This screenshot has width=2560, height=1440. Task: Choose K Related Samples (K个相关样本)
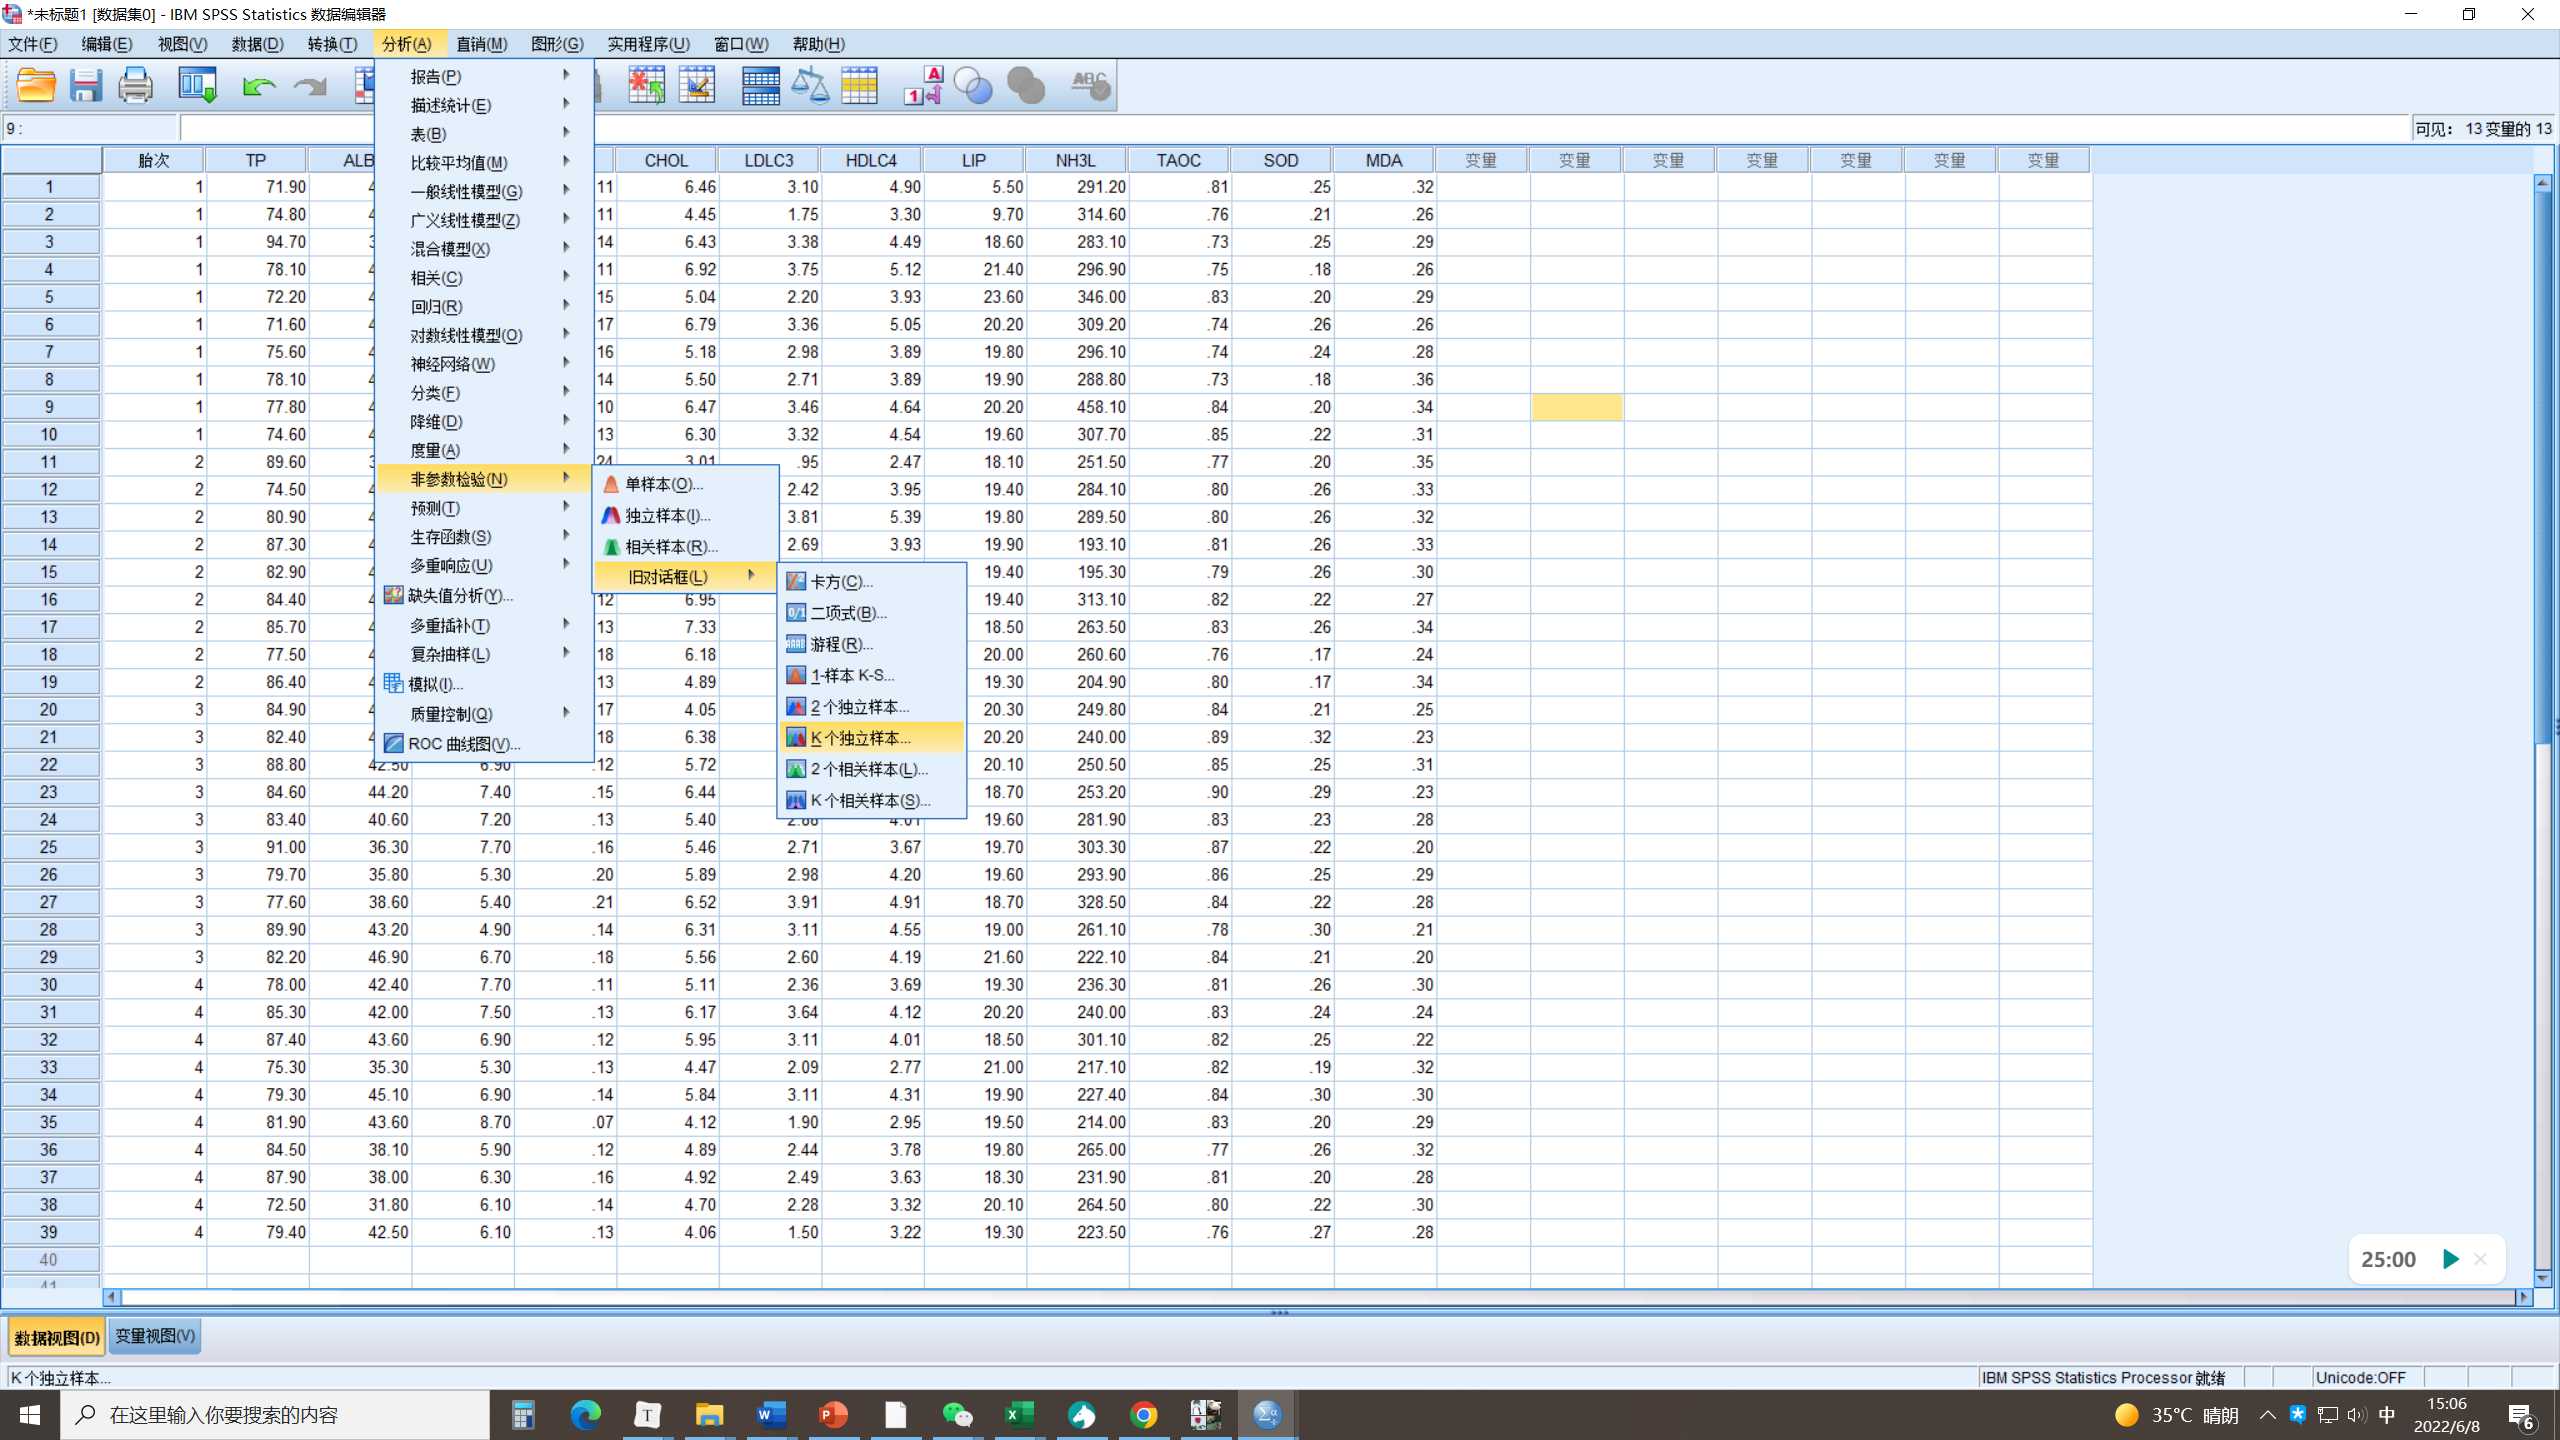(871, 801)
